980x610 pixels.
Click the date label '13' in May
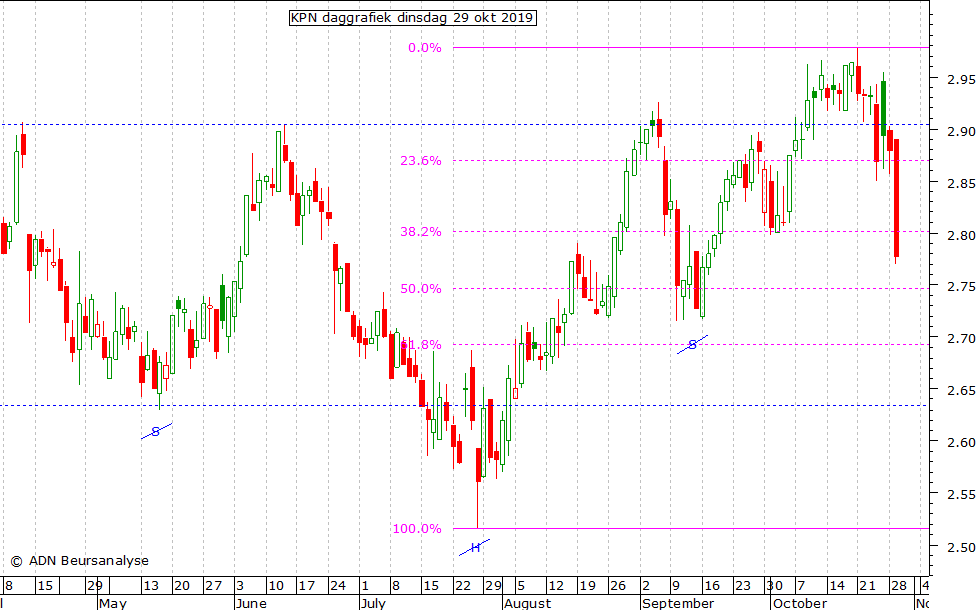tap(151, 586)
